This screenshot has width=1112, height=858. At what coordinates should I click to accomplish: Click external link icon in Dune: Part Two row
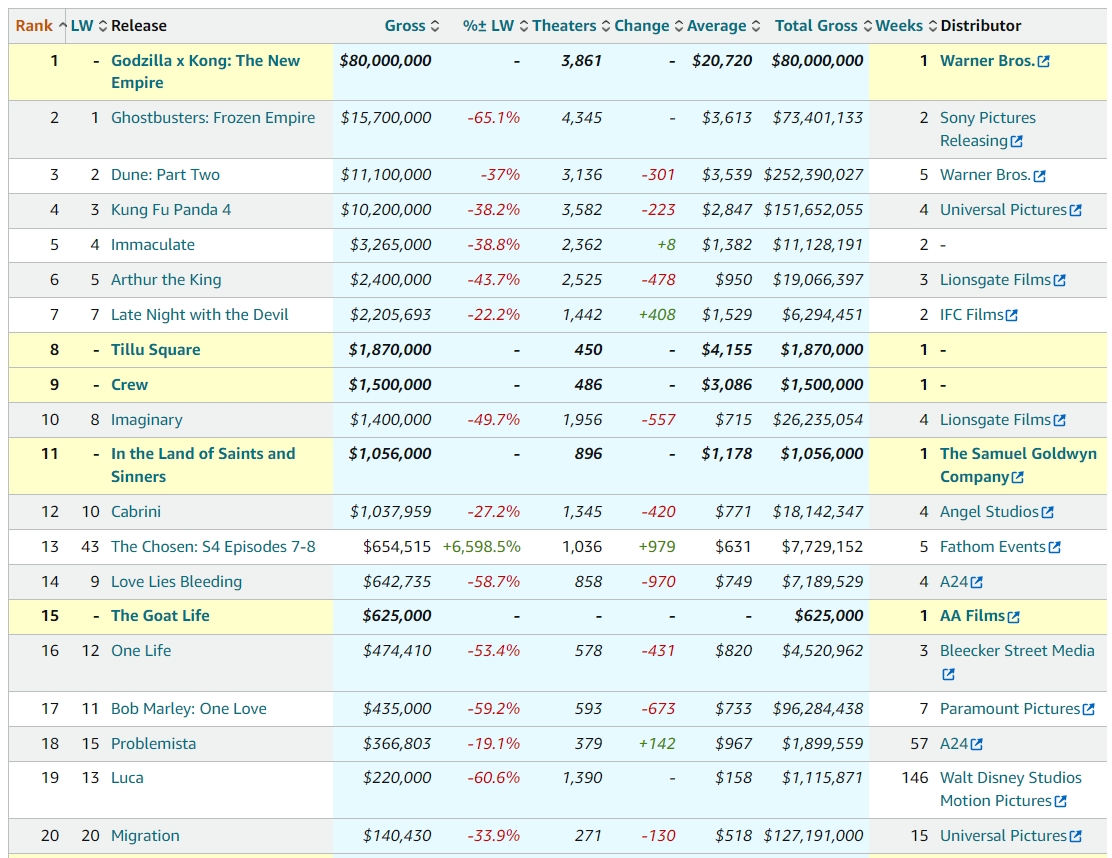coord(1039,176)
